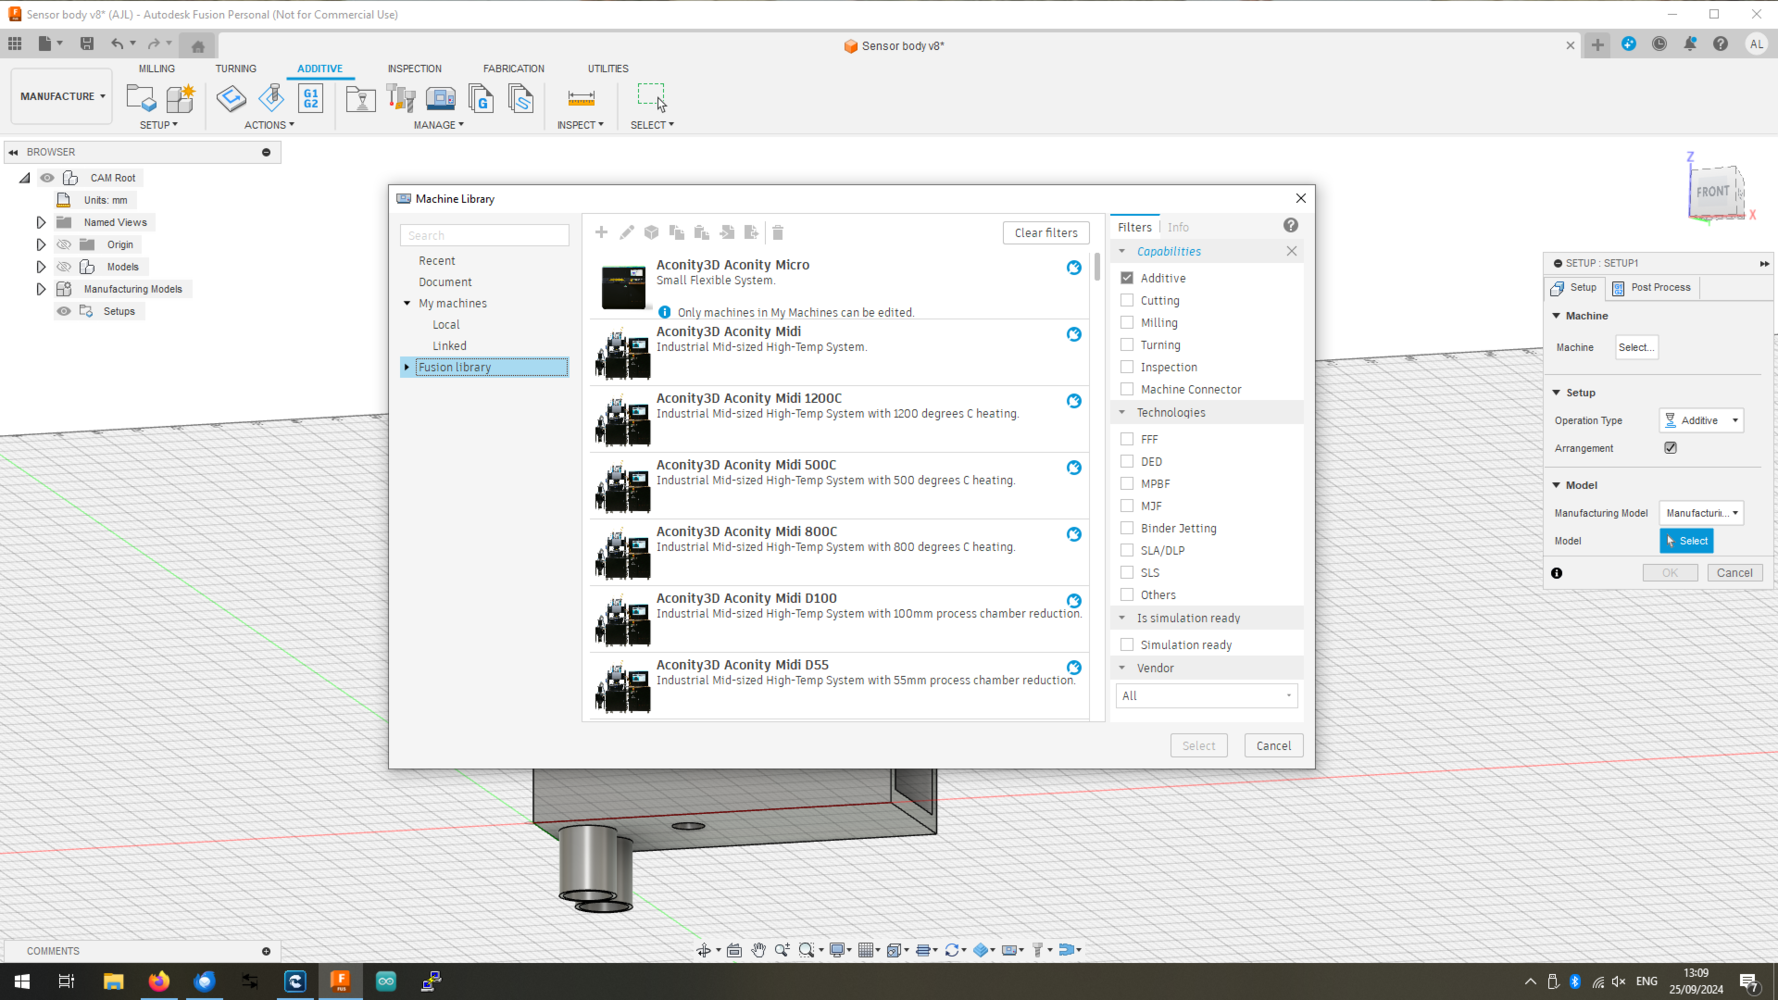Click the Orbit icon in navigation bar
This screenshot has width=1778, height=1000.
[x=704, y=950]
